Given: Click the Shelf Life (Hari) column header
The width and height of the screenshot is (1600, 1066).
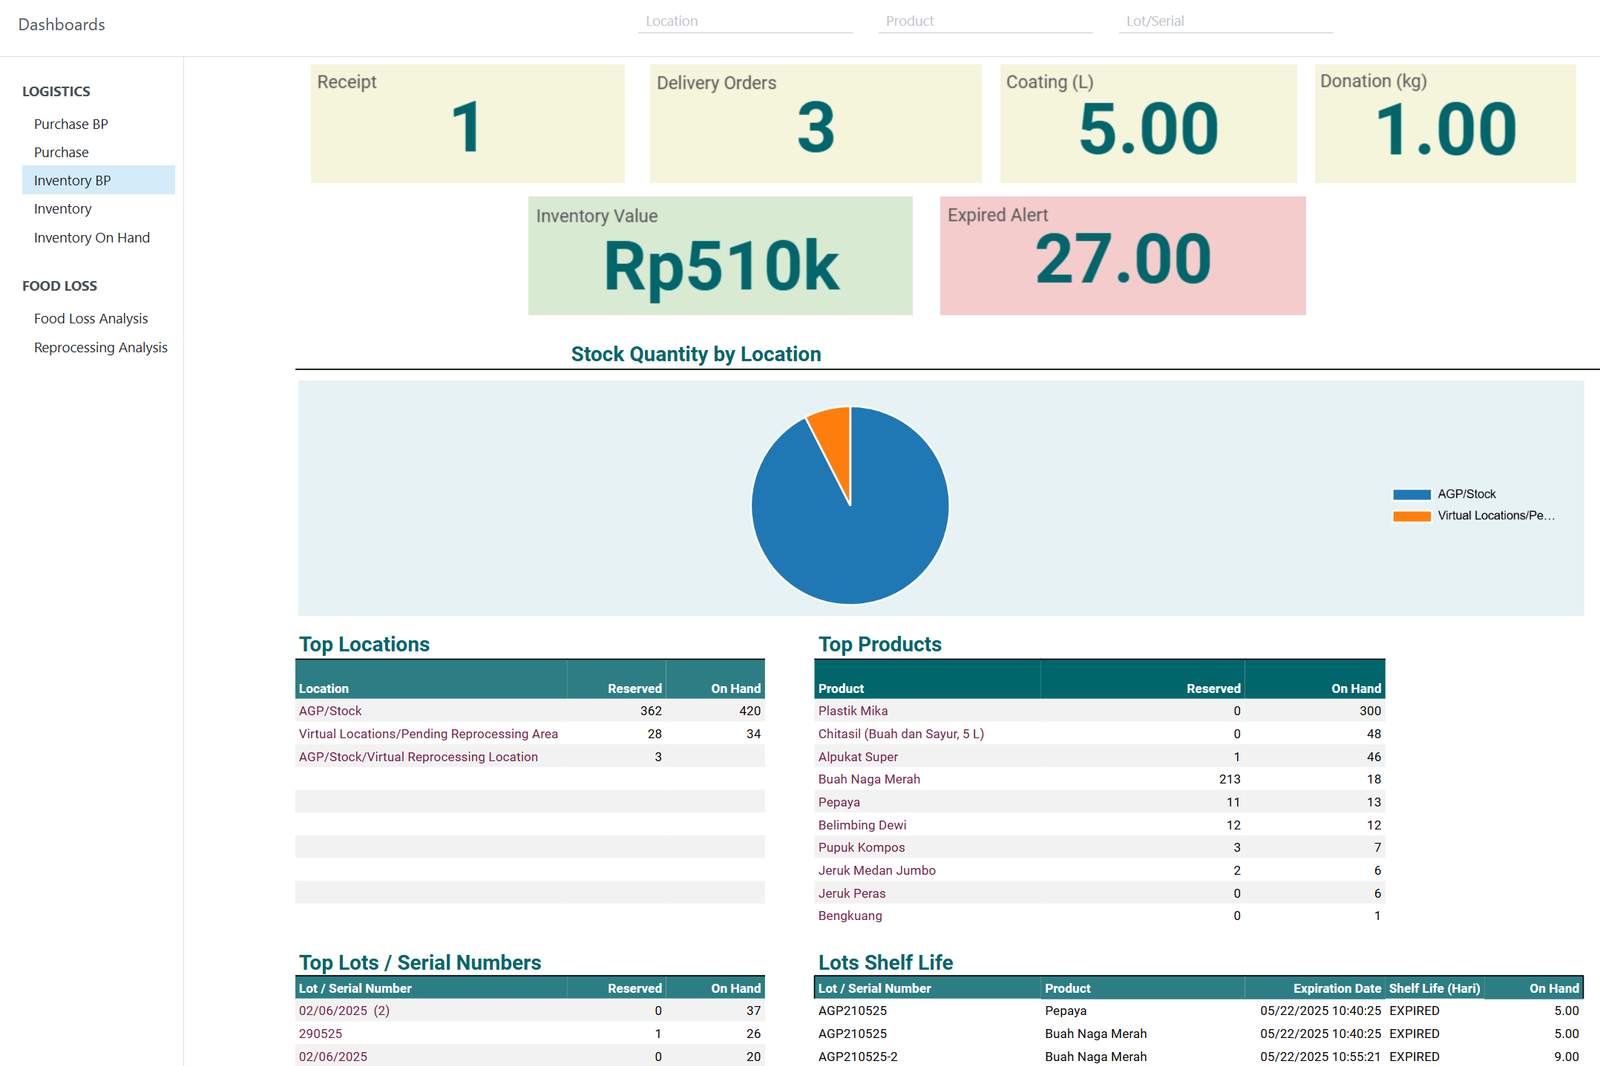Looking at the screenshot, I should (x=1434, y=988).
